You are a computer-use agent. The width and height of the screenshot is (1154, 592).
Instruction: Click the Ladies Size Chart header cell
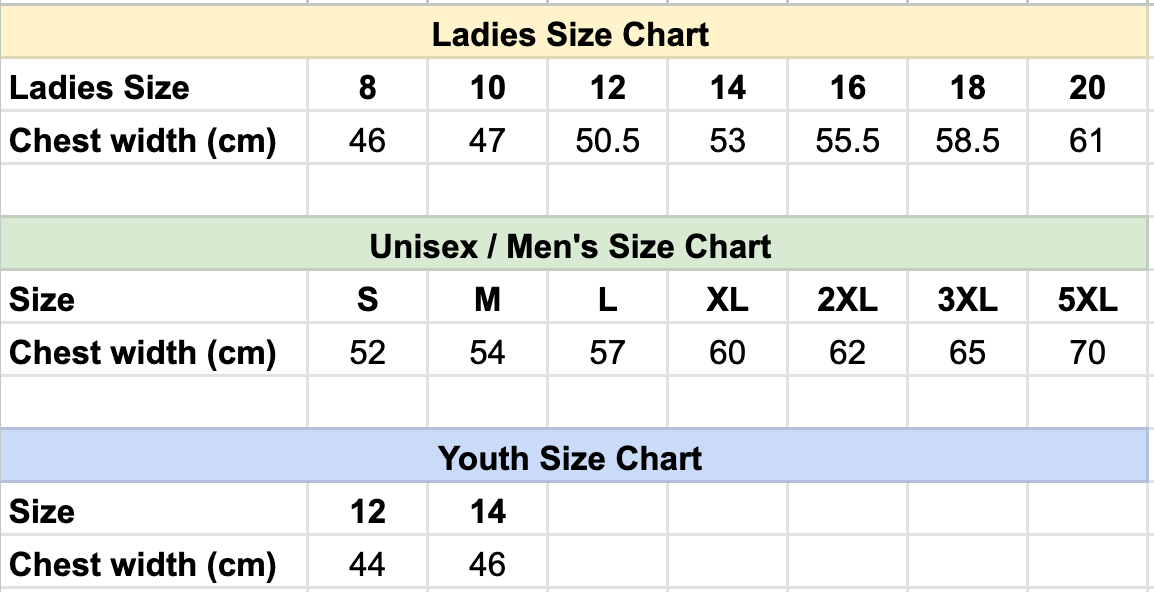point(570,34)
